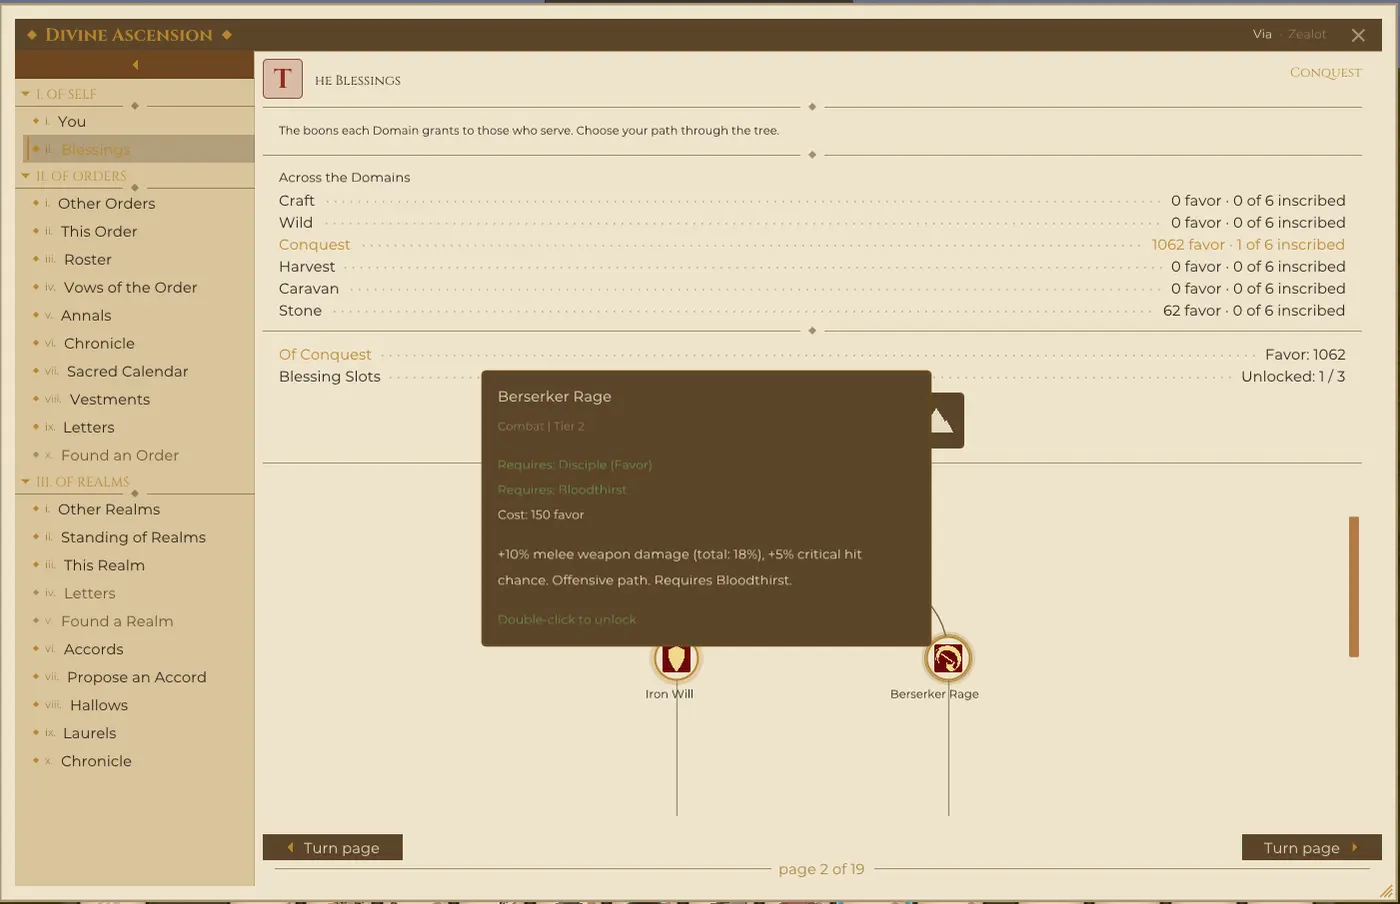Screen dimensions: 1400x904
Task: Open the Accords page
Action: (138, 649)
